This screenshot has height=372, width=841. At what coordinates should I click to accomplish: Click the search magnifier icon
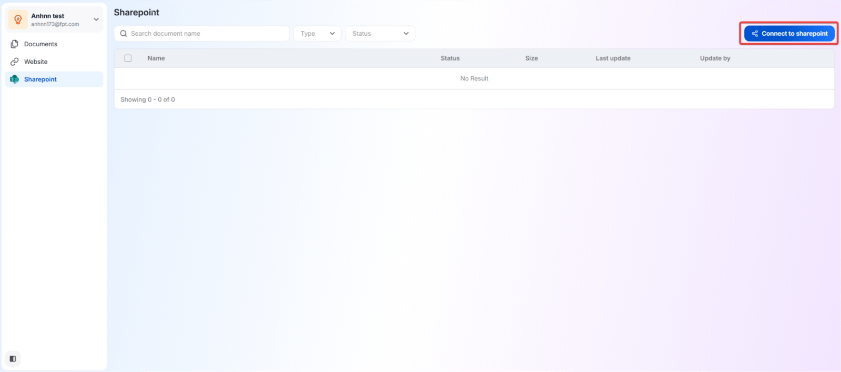click(123, 33)
